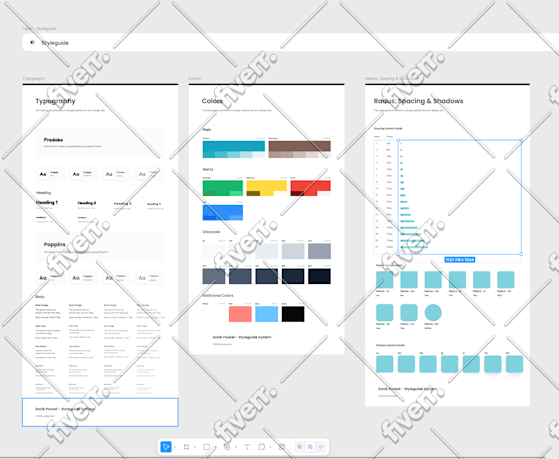This screenshot has width=559, height=459.
Task: Click the Colors heading text
Action: 212,101
